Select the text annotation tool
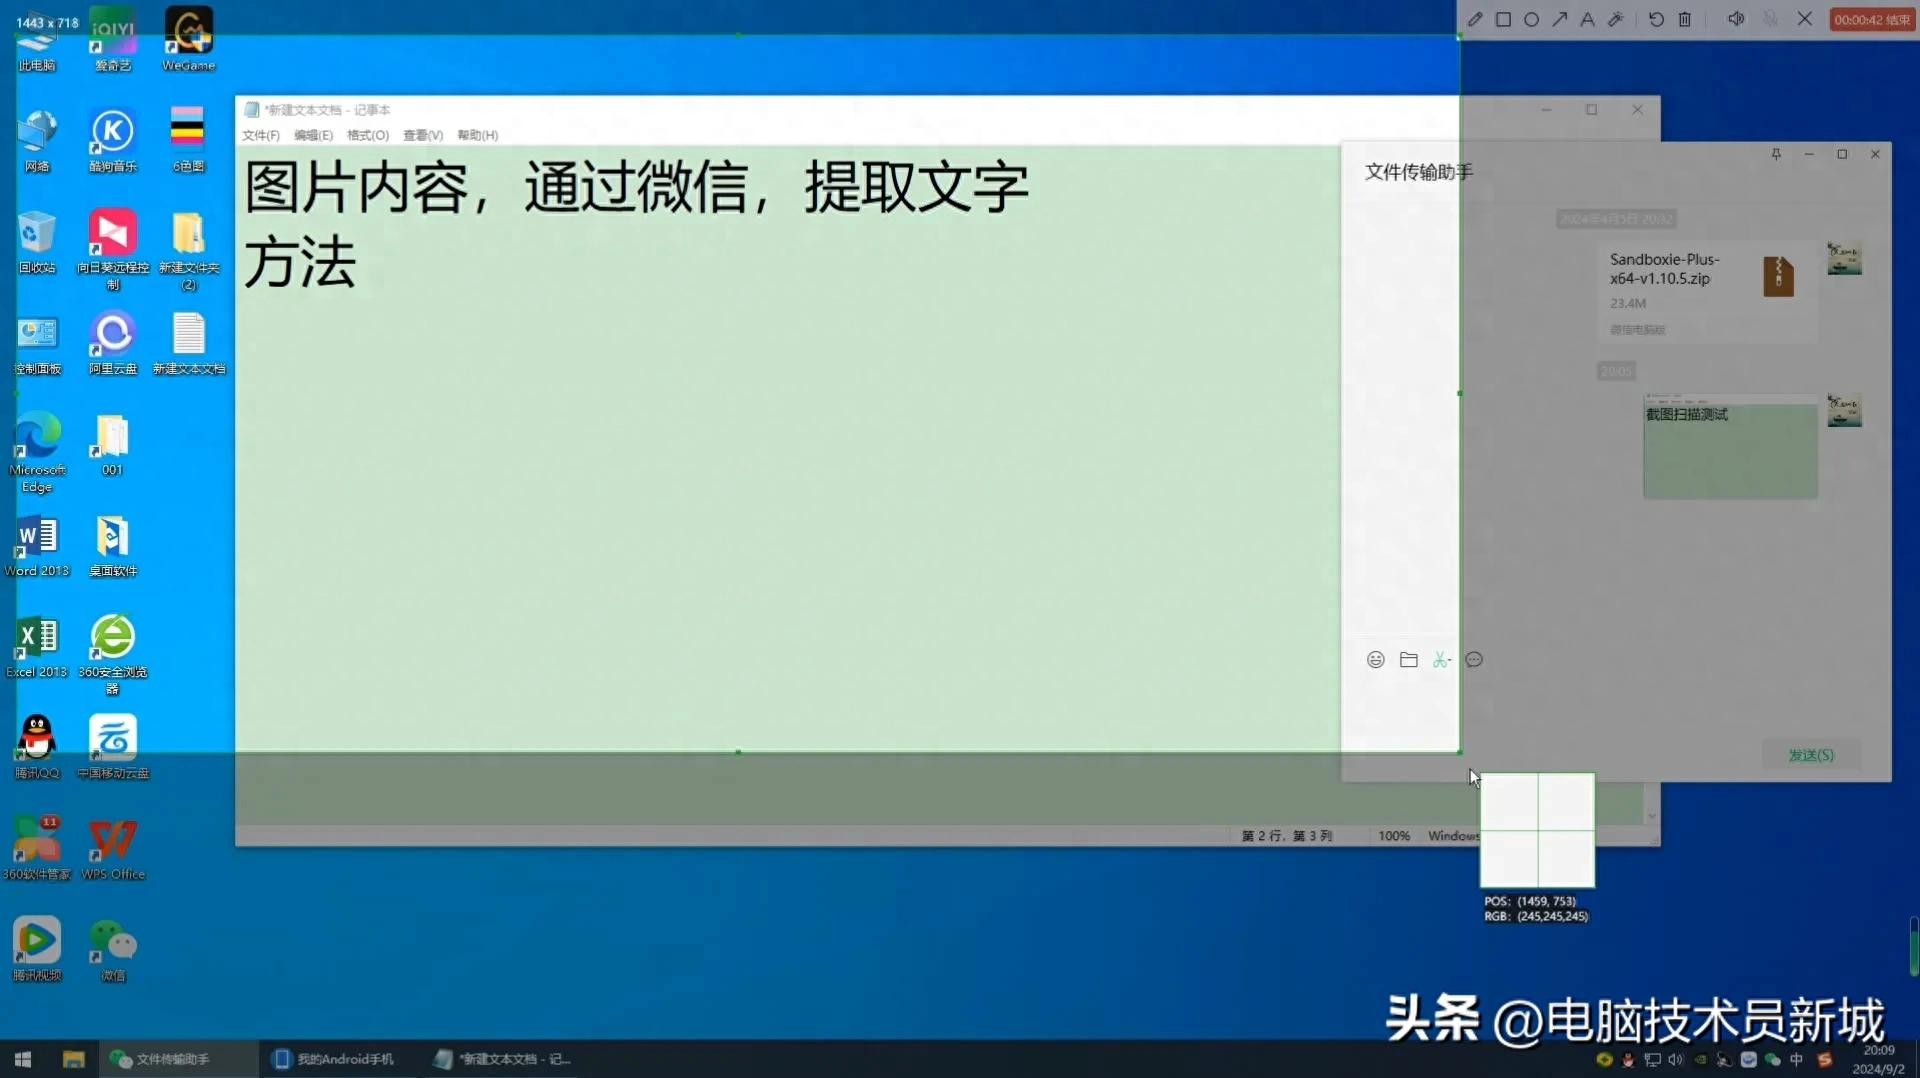 point(1587,19)
